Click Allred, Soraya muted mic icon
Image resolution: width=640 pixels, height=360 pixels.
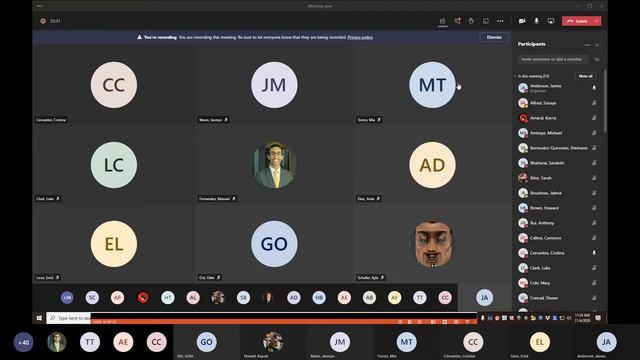pyautogui.click(x=594, y=103)
